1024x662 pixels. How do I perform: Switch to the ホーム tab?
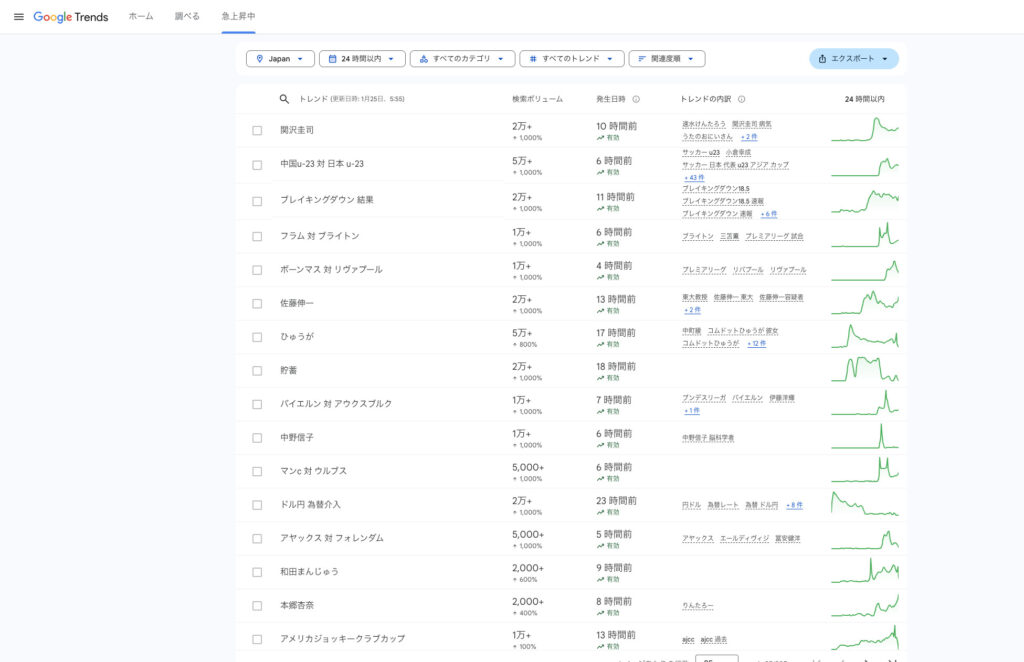(x=141, y=17)
